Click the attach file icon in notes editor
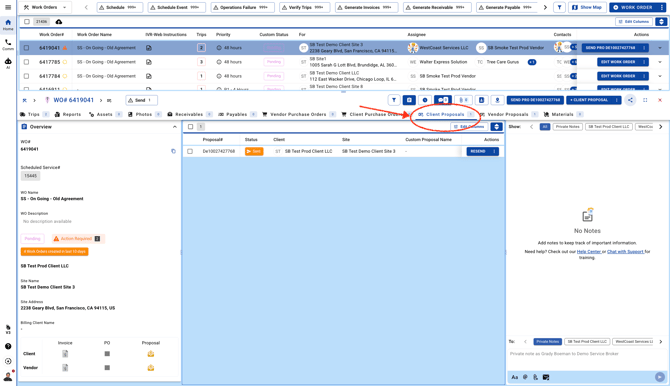670x386 pixels. [x=535, y=377]
